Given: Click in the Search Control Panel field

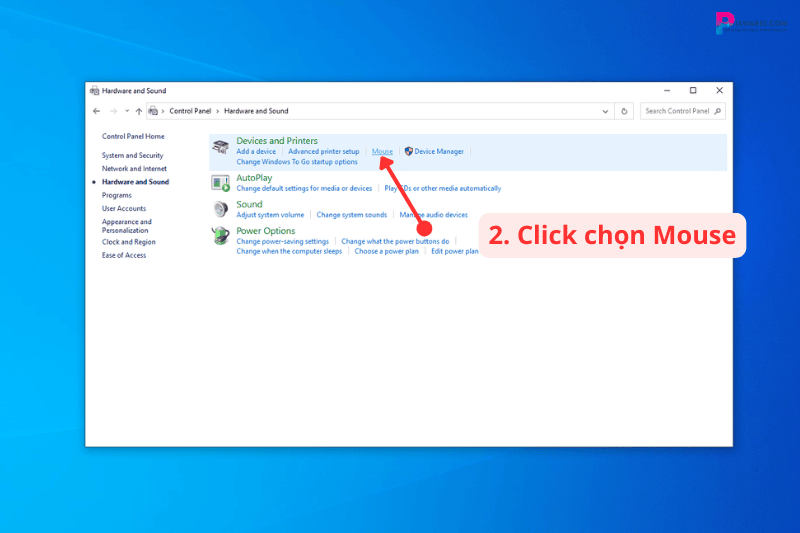Looking at the screenshot, I should [x=676, y=111].
